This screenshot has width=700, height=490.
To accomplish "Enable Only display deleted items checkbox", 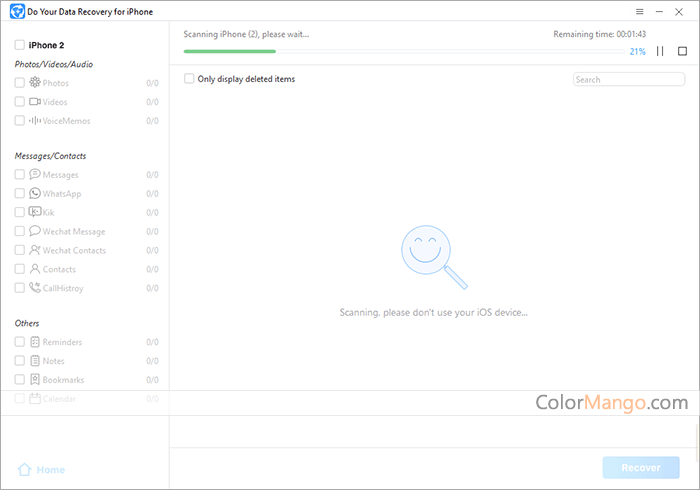I will (189, 79).
